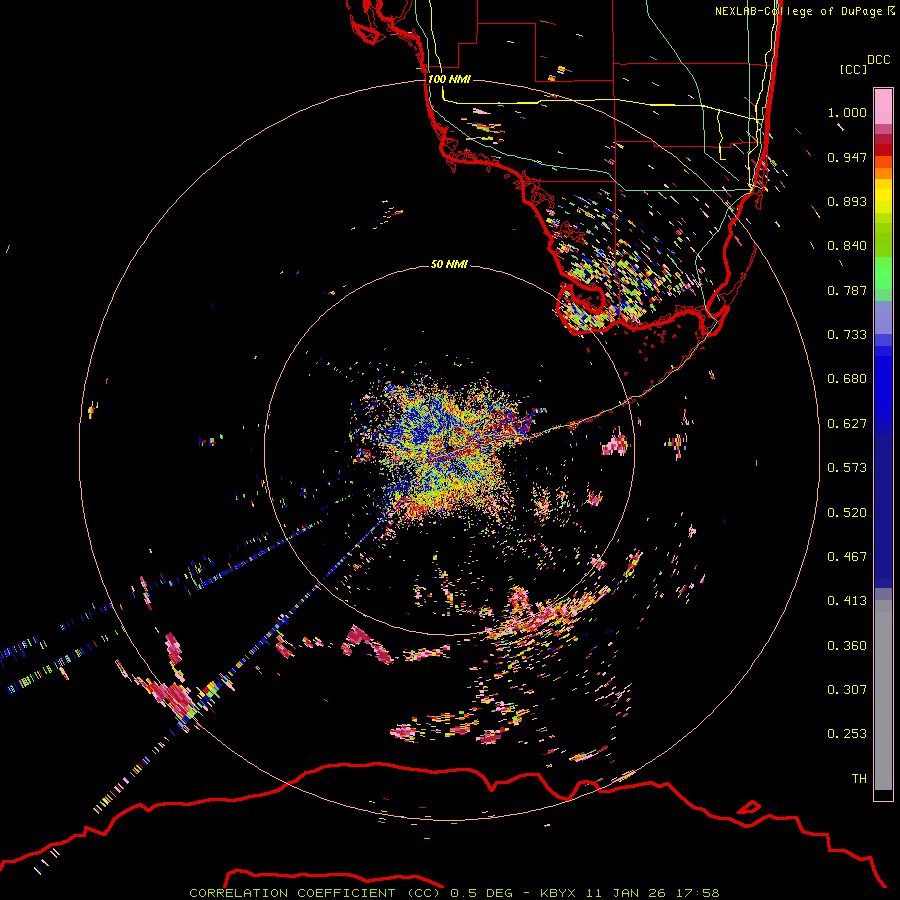Click the CORRELATION COEFFICIENT (CC) caption text
The width and height of the screenshot is (900, 900).
pyautogui.click(x=315, y=893)
